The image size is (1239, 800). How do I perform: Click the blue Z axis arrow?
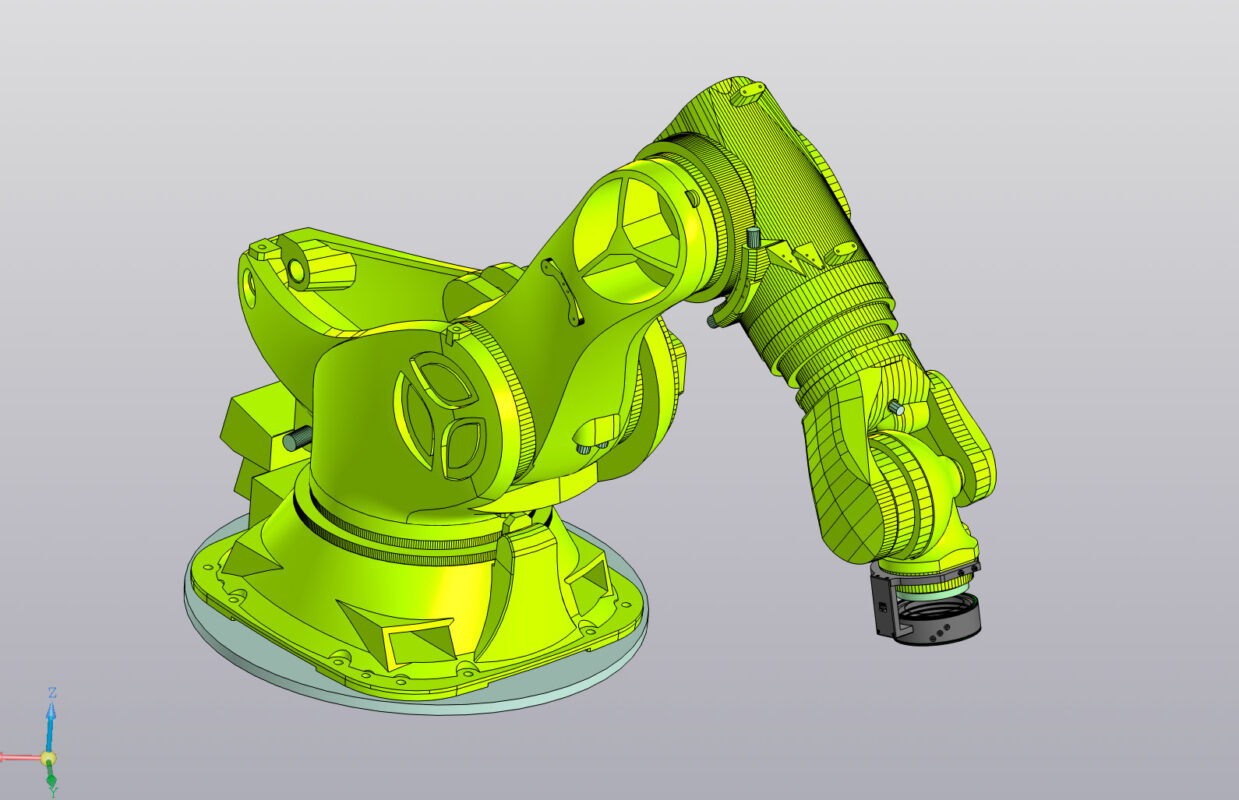coord(51,712)
